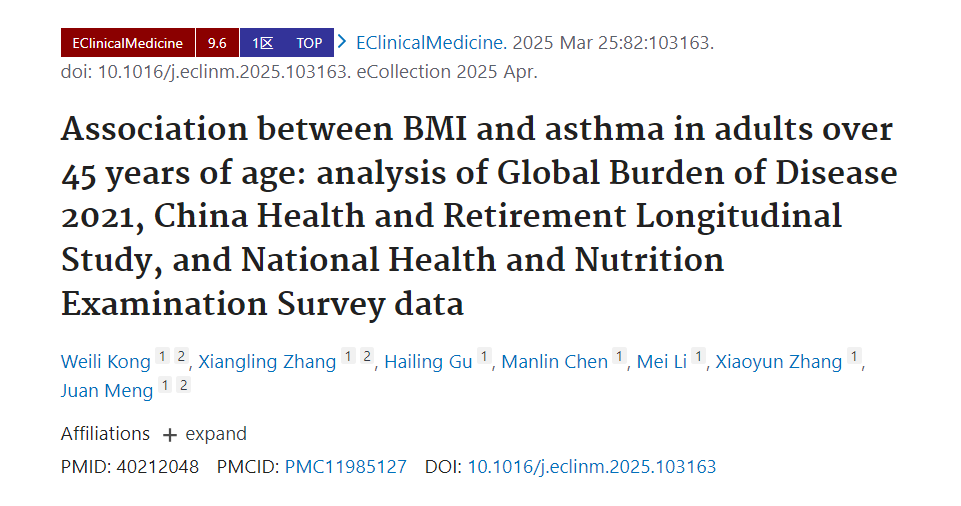Image resolution: width=961 pixels, height=506 pixels.
Task: Open author Weili Kong's link
Action: pyautogui.click(x=105, y=361)
